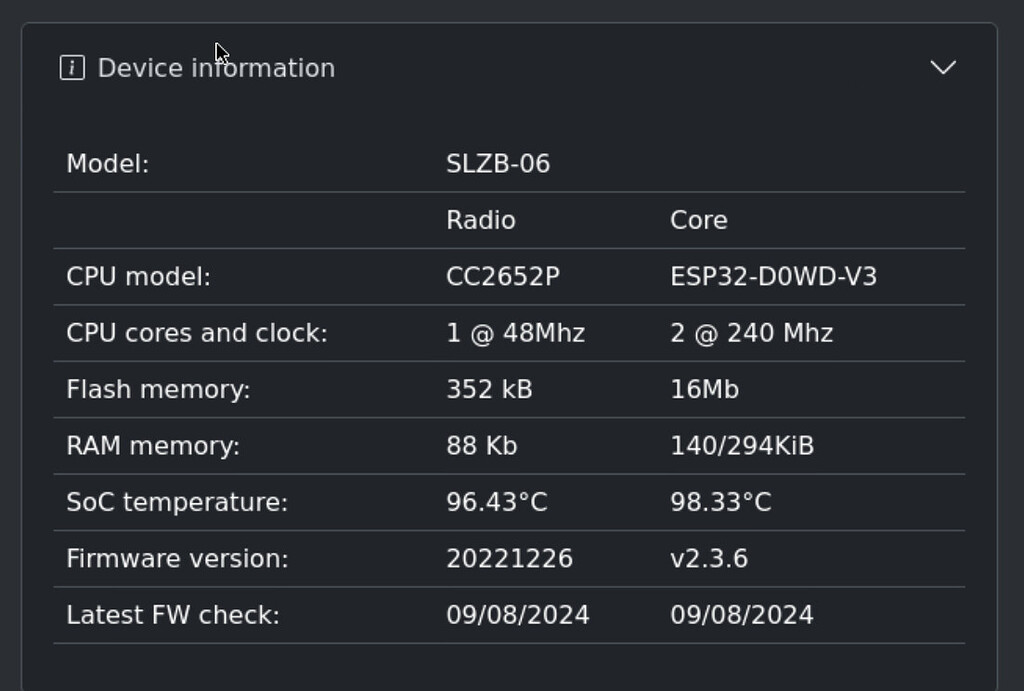The width and height of the screenshot is (1024, 691).
Task: Select the SLZB-06 model value
Action: [x=497, y=163]
